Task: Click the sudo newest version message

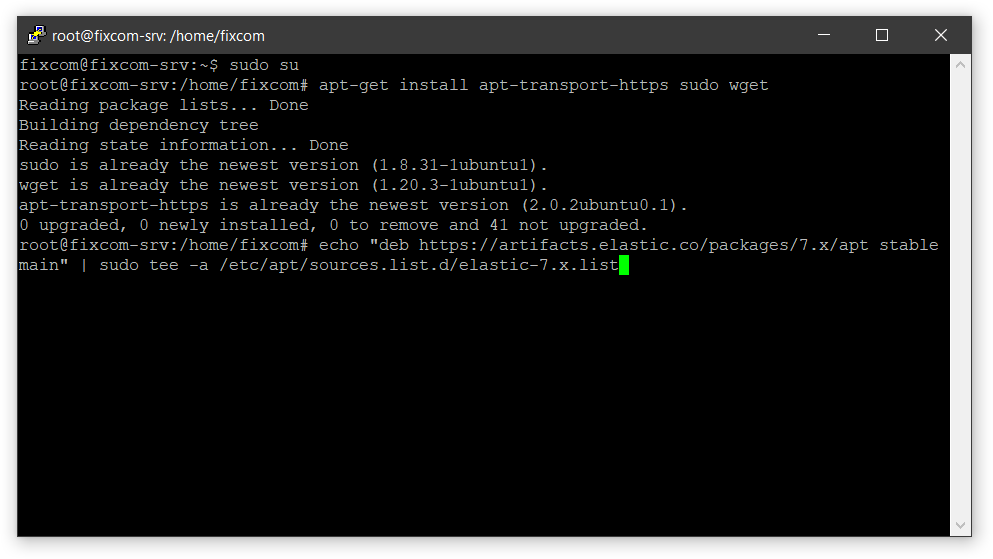Action: point(283,165)
